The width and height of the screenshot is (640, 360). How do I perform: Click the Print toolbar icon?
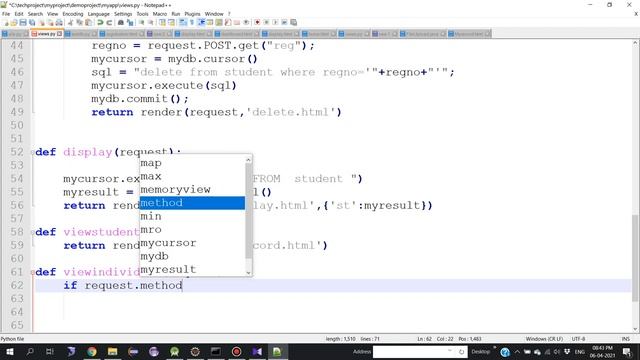pyautogui.click(x=59, y=22)
